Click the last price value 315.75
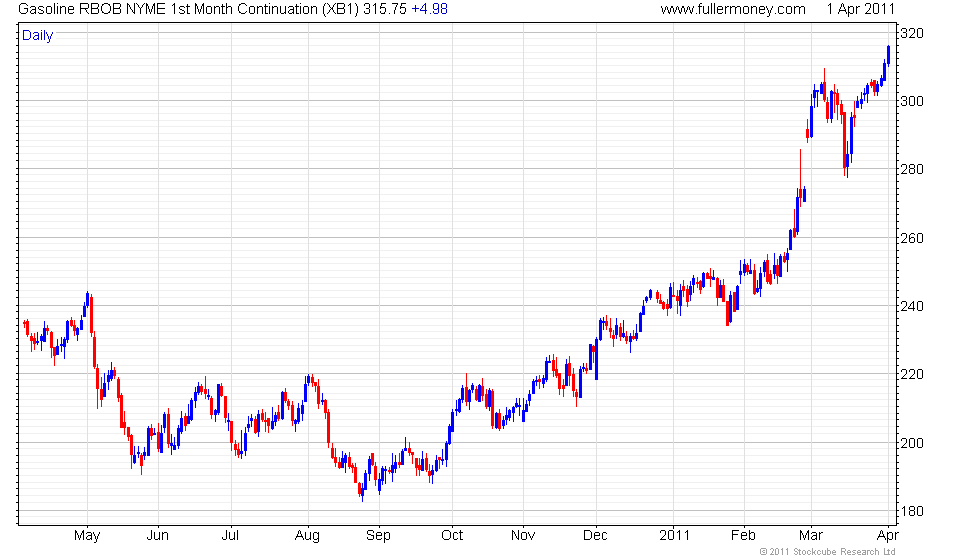Viewport: 980px width, 560px height. pyautogui.click(x=384, y=9)
